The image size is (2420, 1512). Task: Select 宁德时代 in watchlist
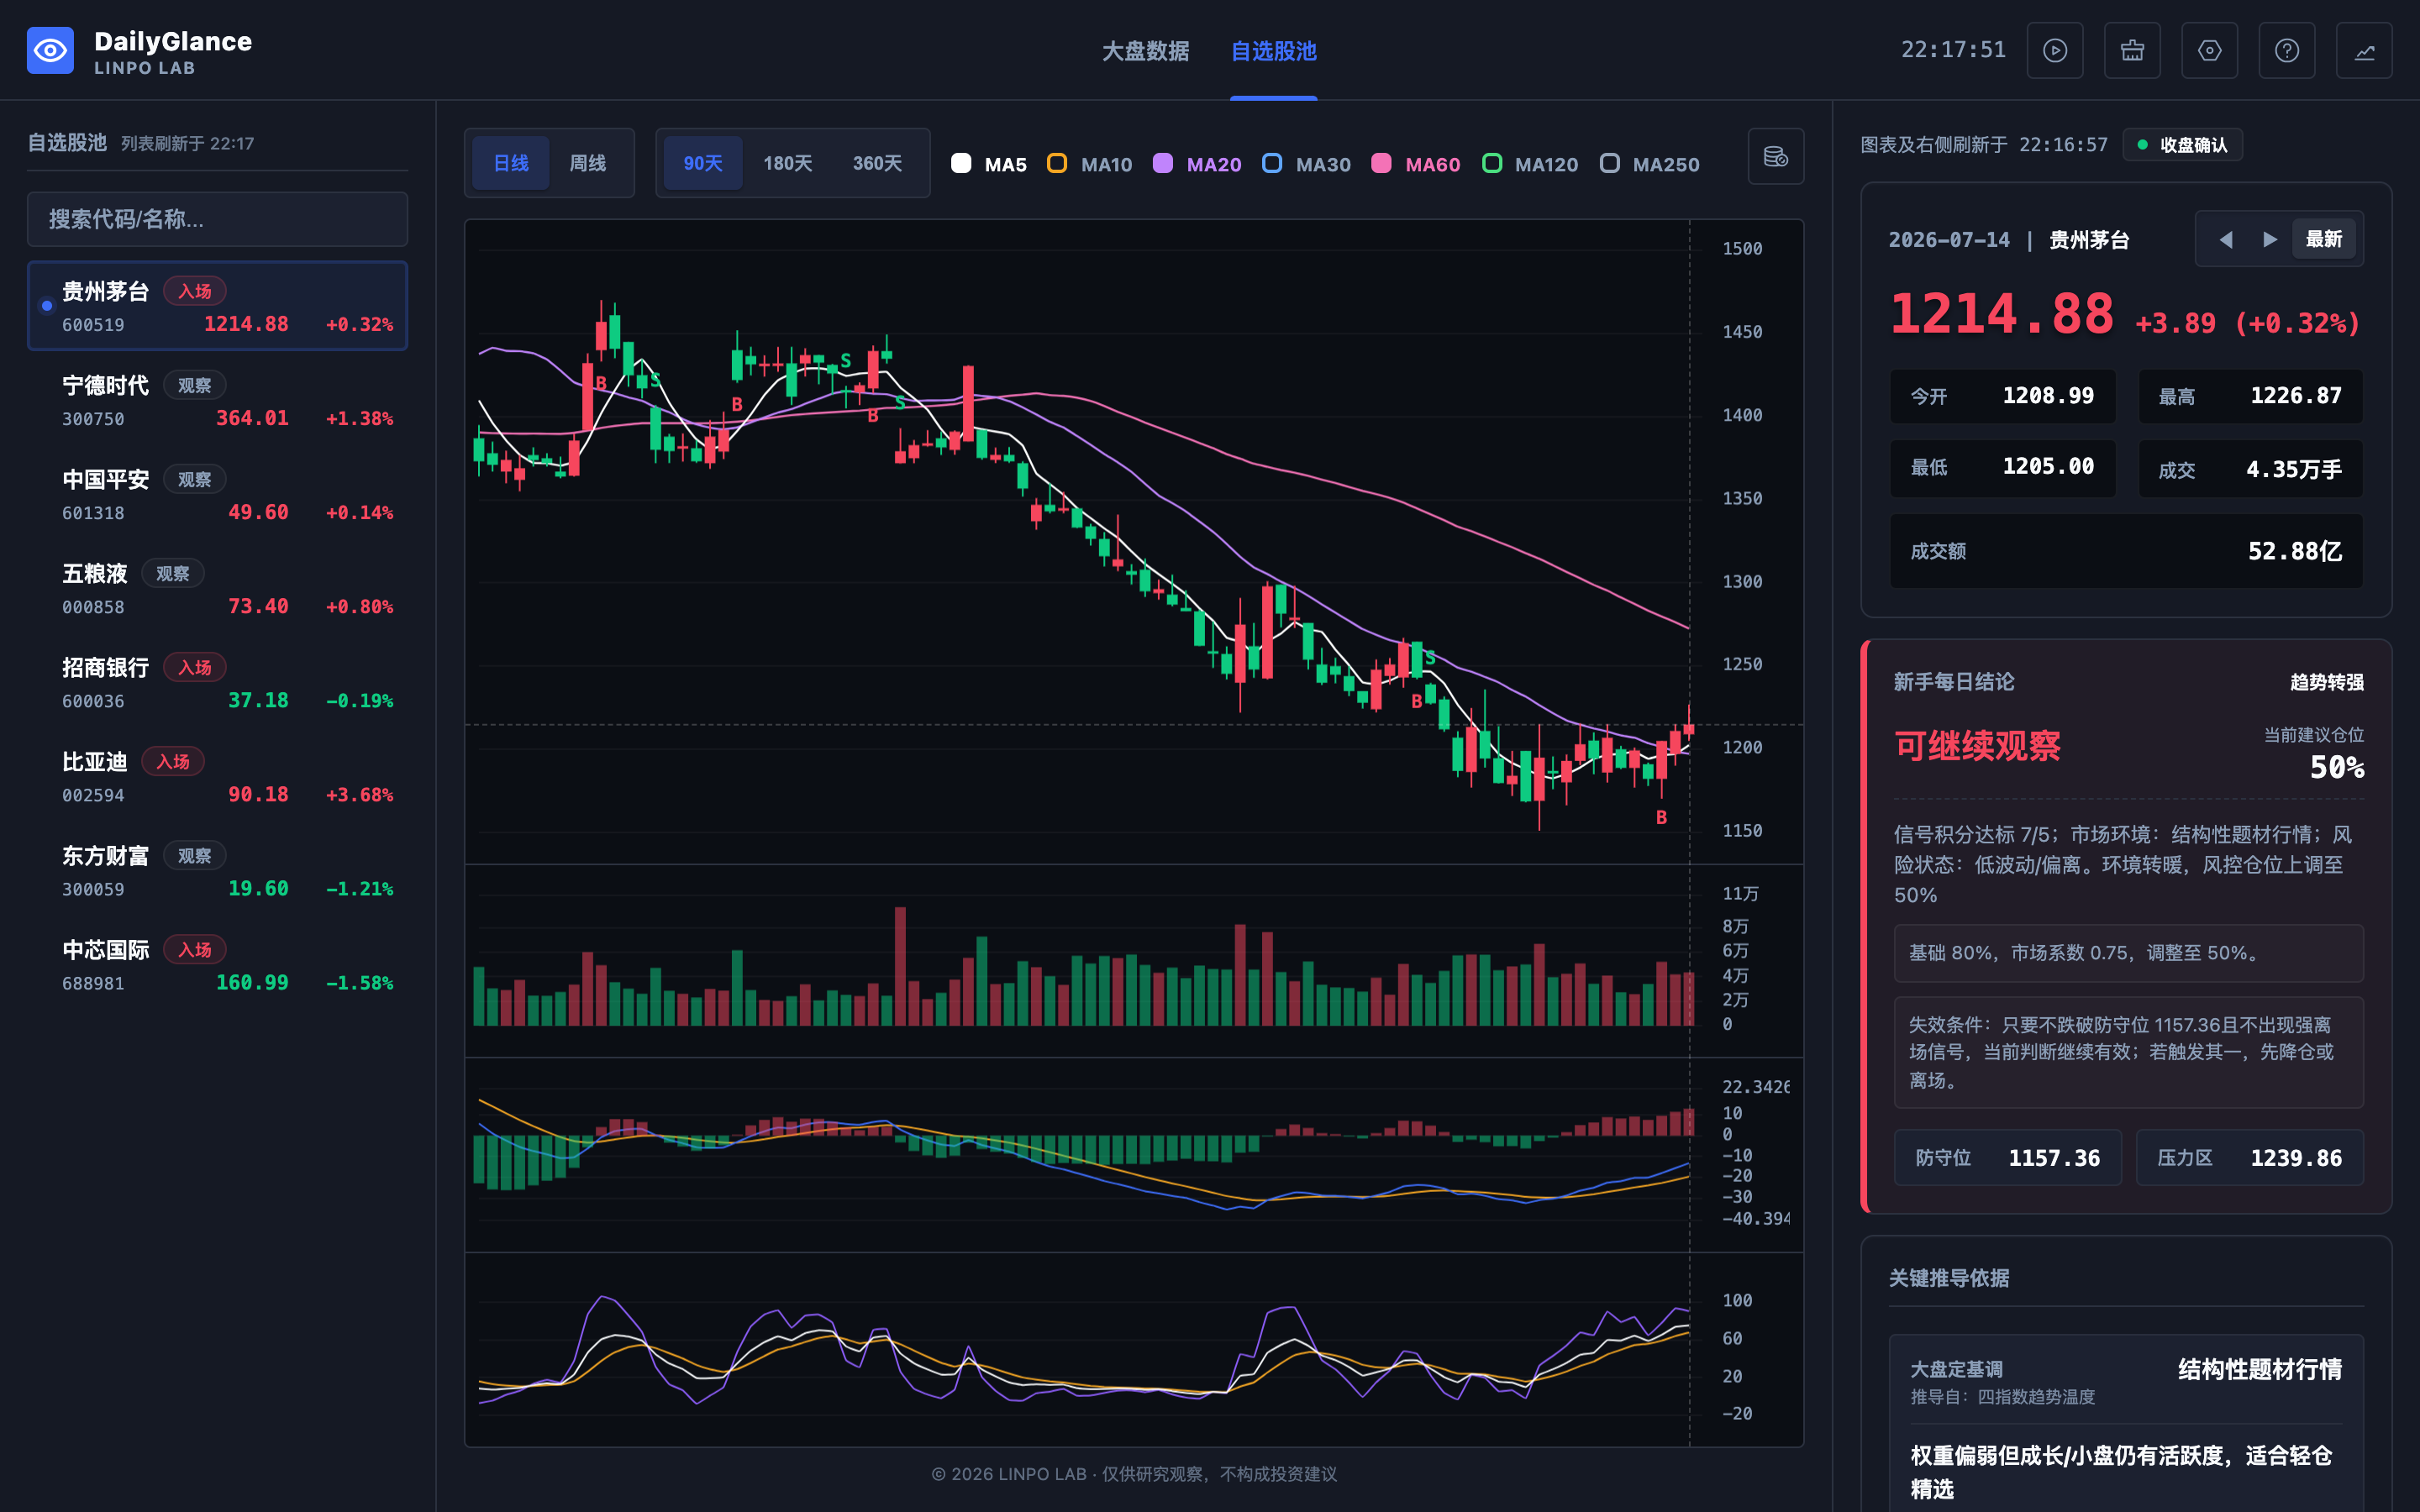(x=217, y=400)
